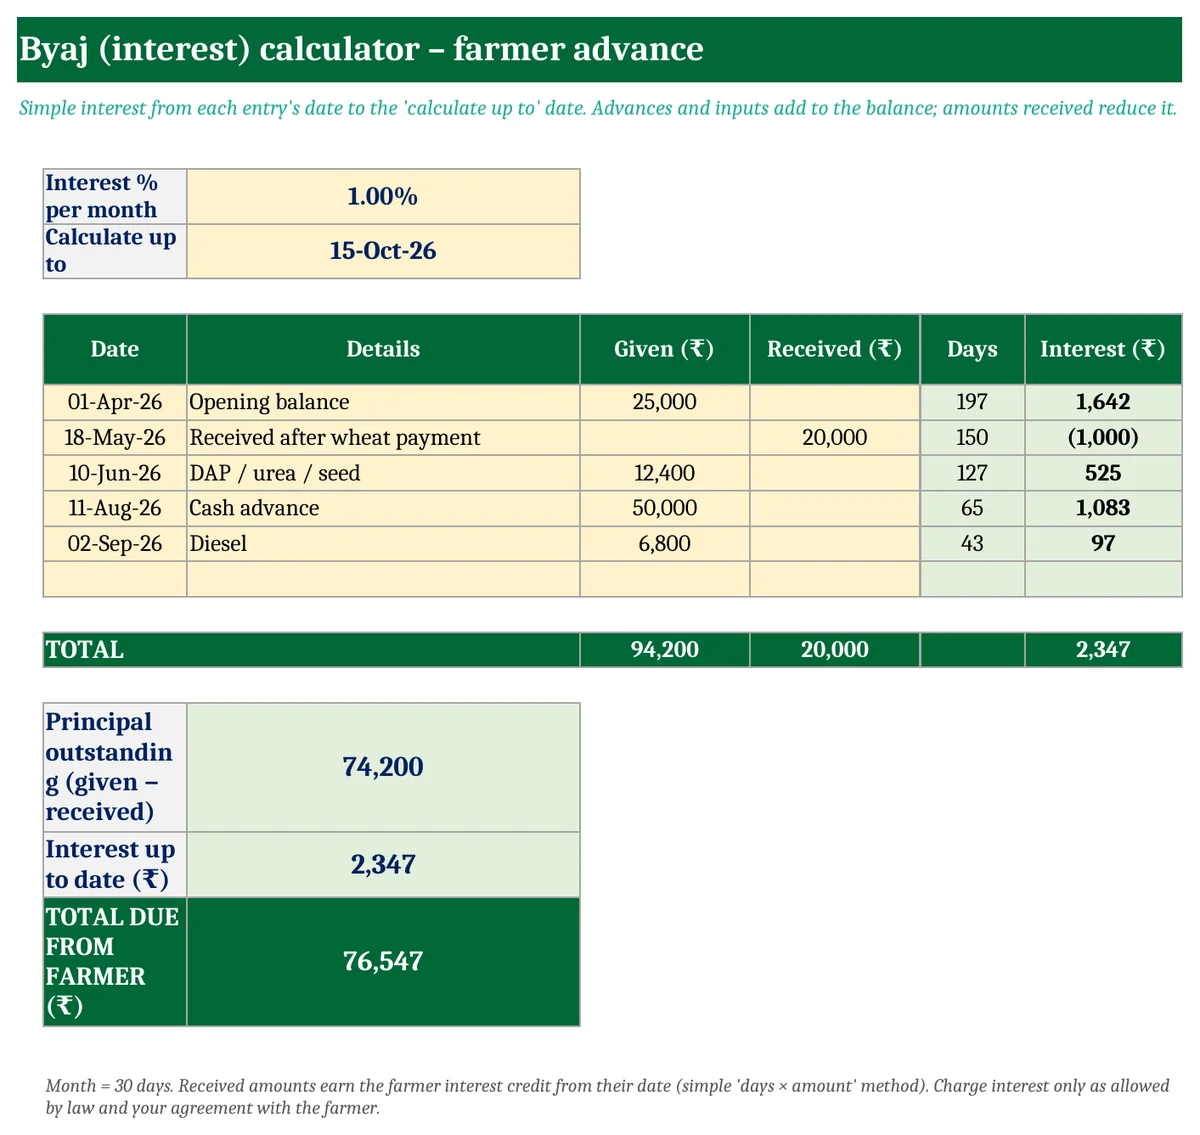Click date cell 10-Jun-26

pos(115,473)
